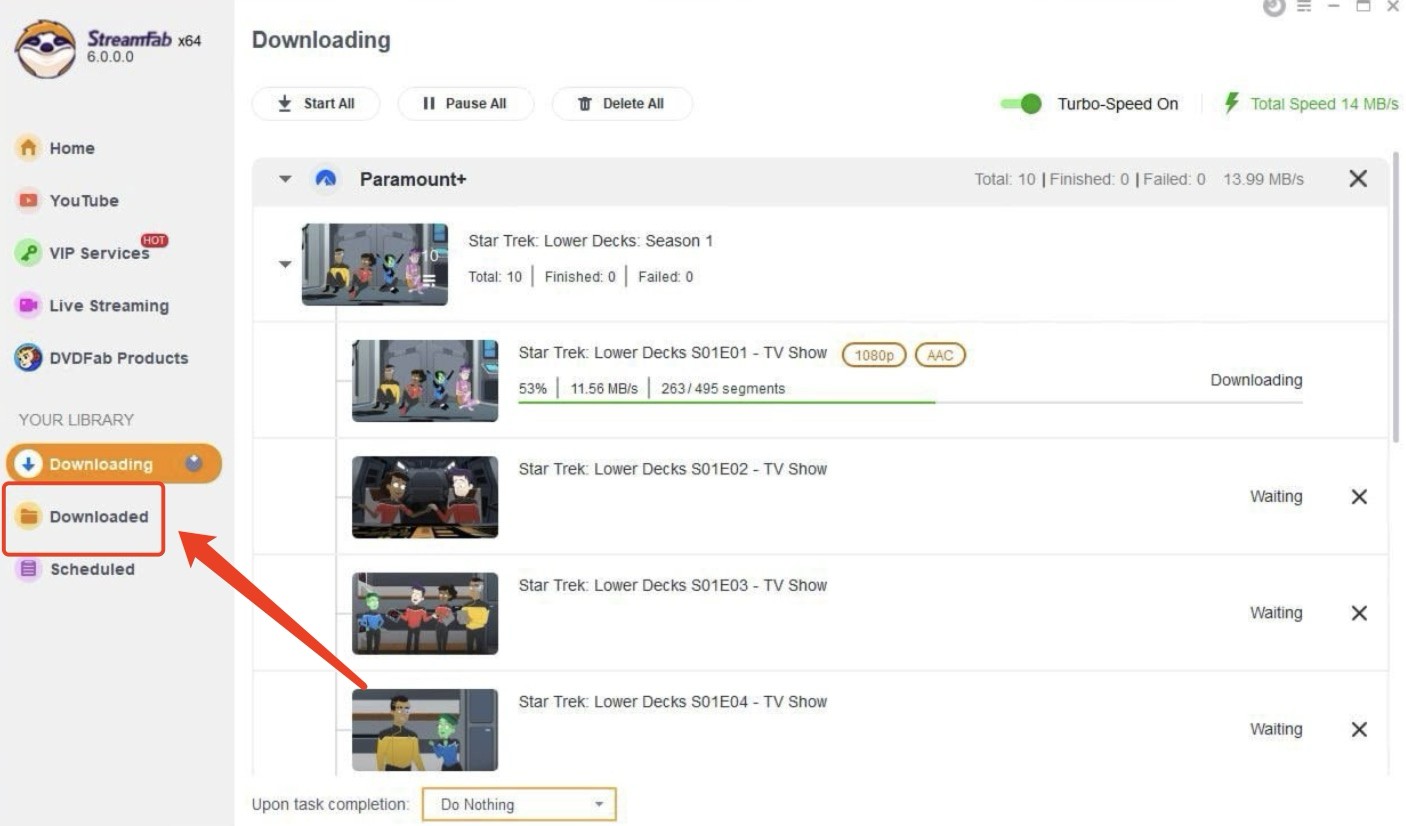1406x826 pixels.
Task: Click the '263 / 495 segments' text
Action: point(723,388)
